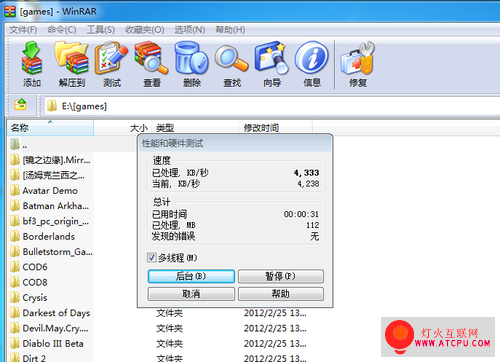This screenshot has width=500, height=362.
Task: Open the 收藏夹(O) menu
Action: (145, 30)
